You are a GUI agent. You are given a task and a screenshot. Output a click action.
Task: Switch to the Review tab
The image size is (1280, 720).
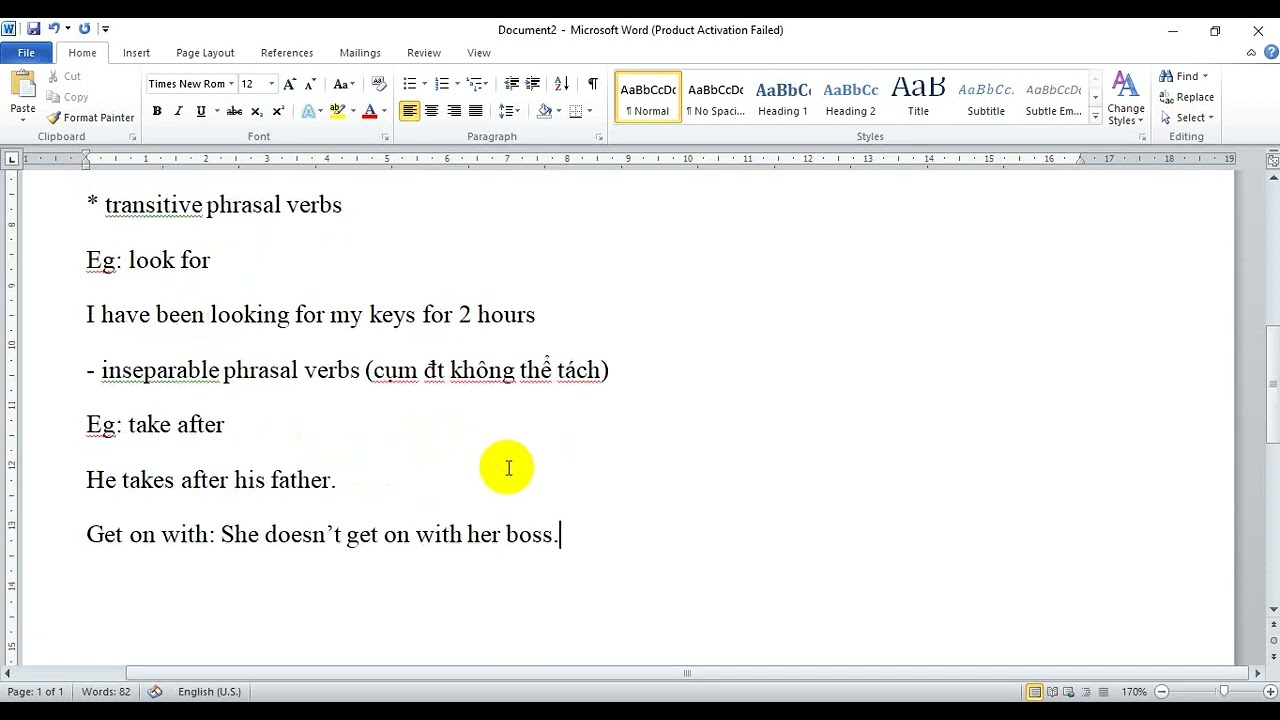coord(424,53)
